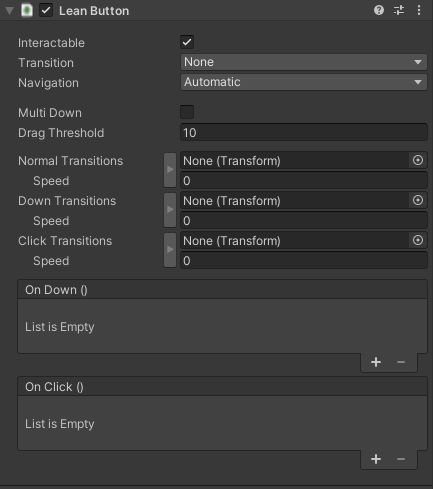Click the Drag Threshold value field
This screenshot has width=433, height=489.
click(x=304, y=133)
